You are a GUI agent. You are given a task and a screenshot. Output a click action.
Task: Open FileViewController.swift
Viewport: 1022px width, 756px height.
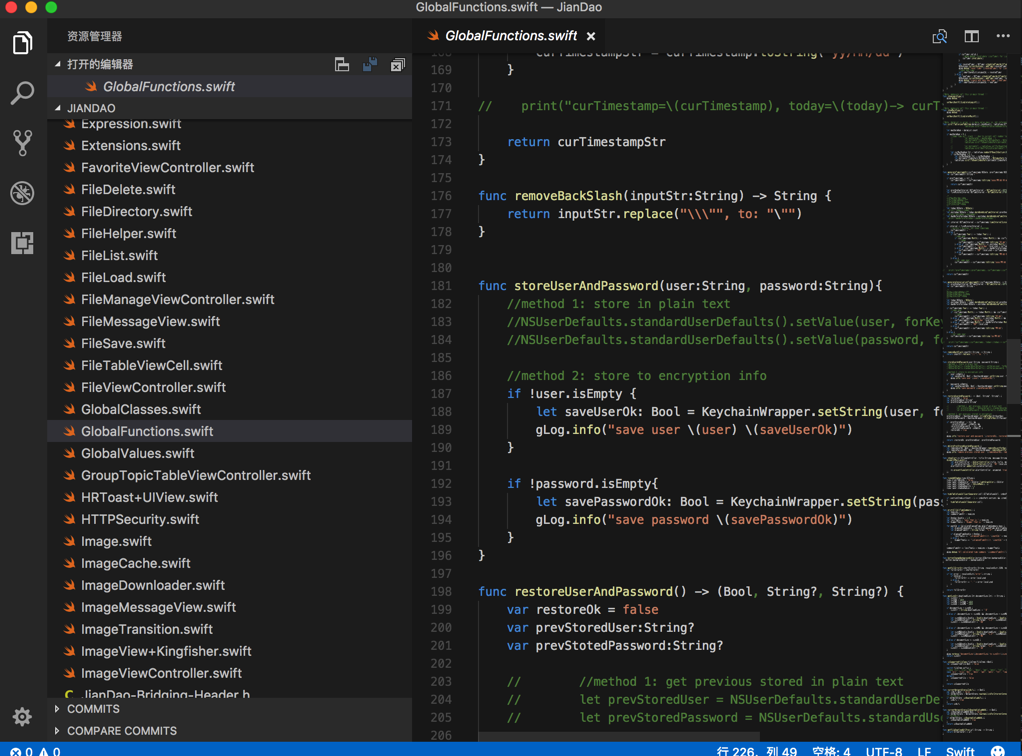coord(229,387)
